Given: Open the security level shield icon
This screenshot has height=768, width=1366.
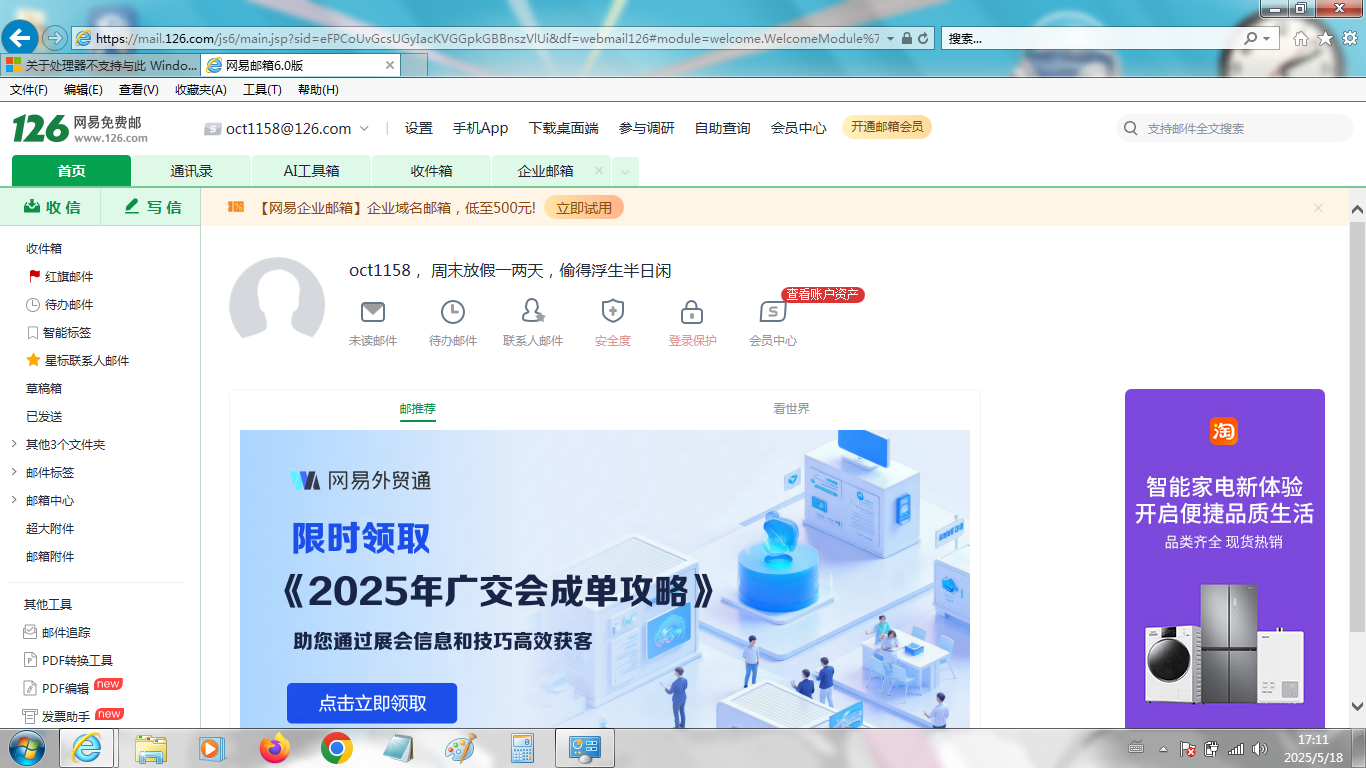Looking at the screenshot, I should click(613, 311).
